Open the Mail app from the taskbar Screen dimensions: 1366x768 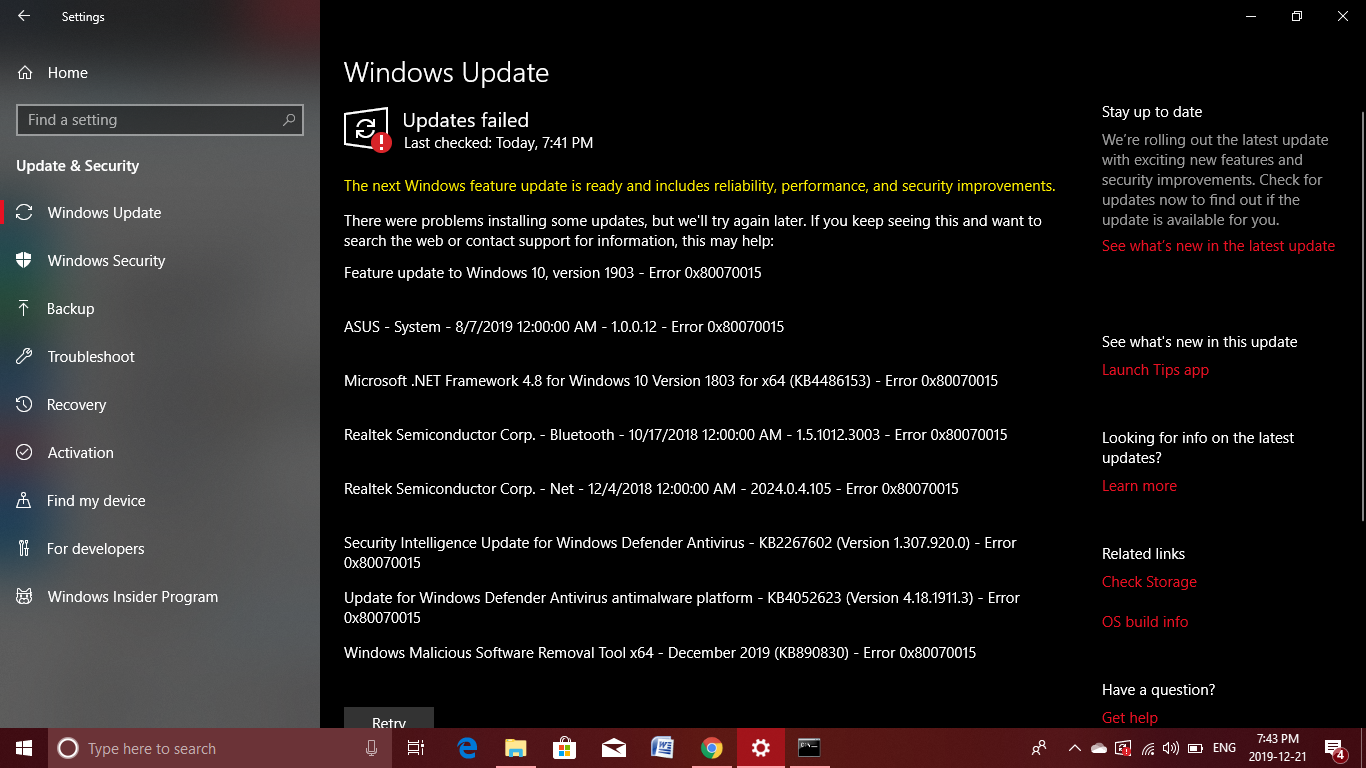coord(614,748)
